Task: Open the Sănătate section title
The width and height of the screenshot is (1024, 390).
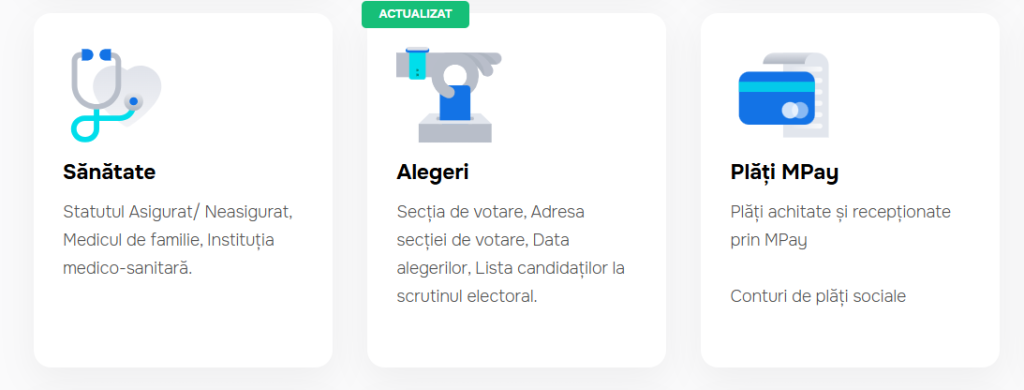Action: 109,172
